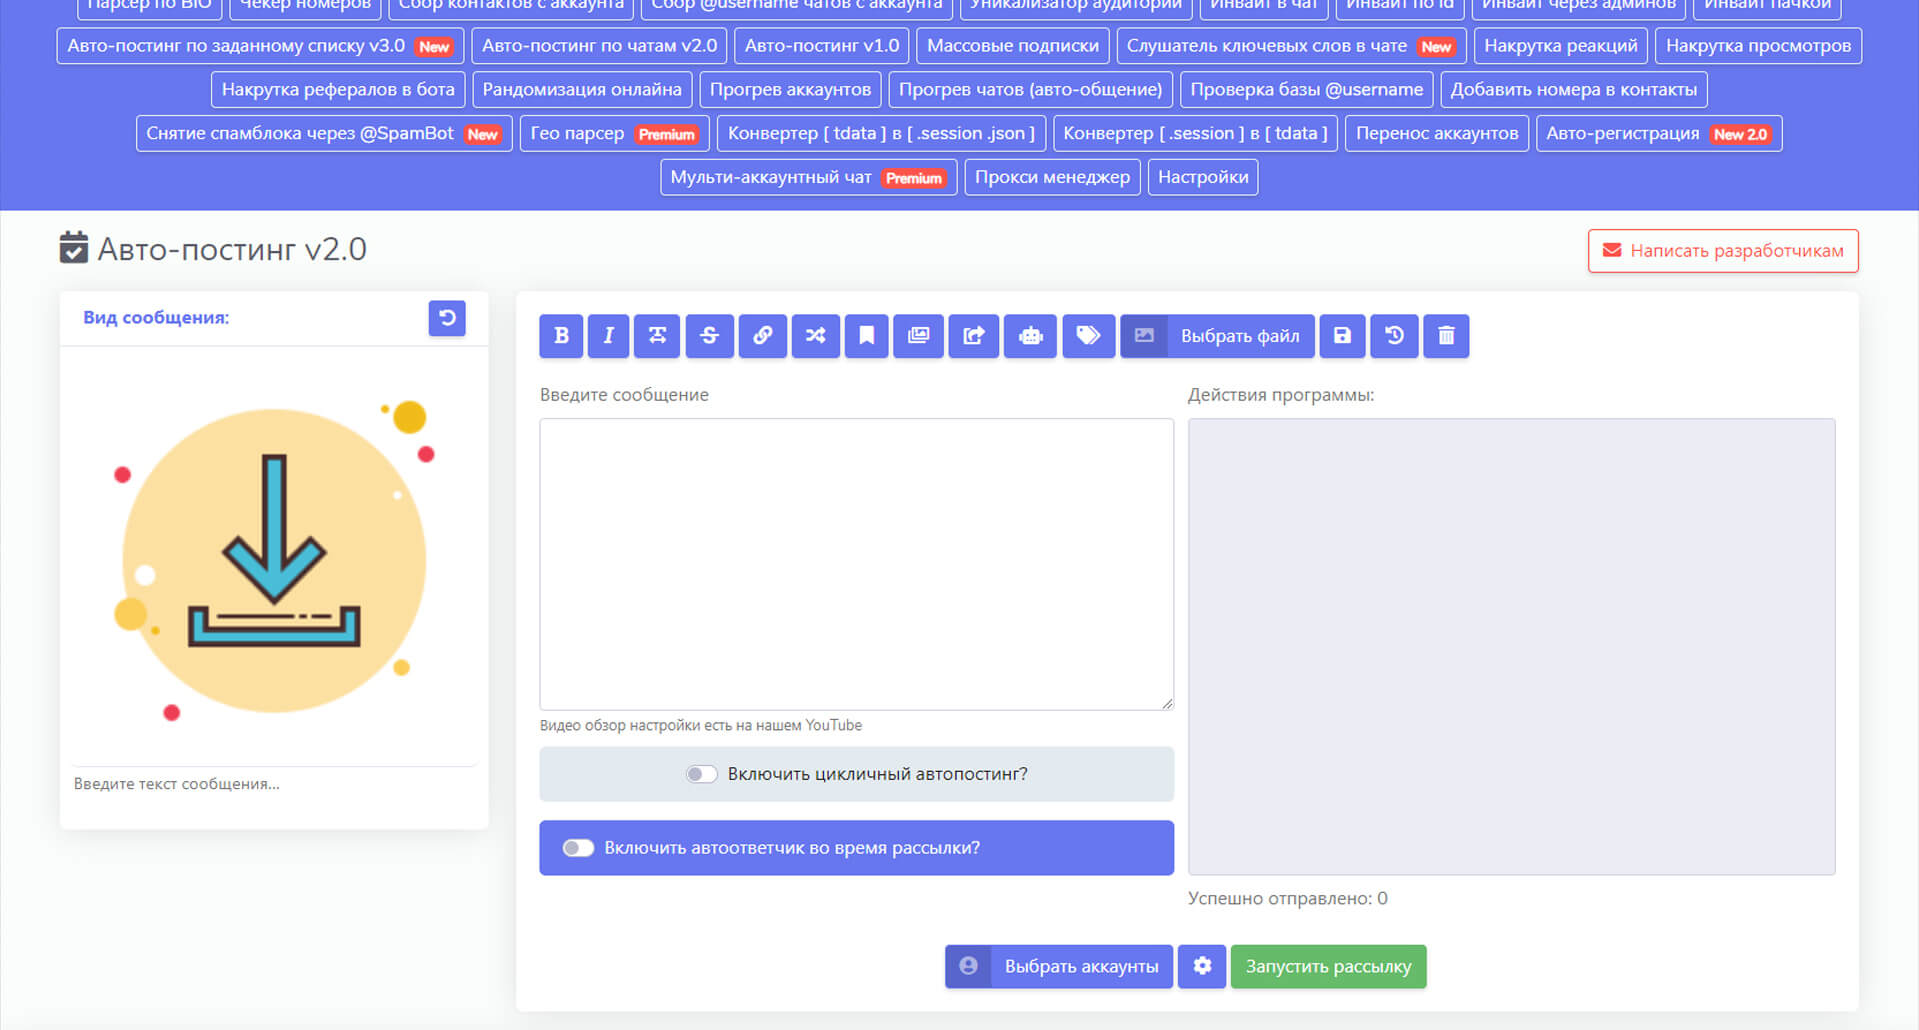Click into the Введите сообщение text area
This screenshot has width=1919, height=1030.
(x=856, y=564)
